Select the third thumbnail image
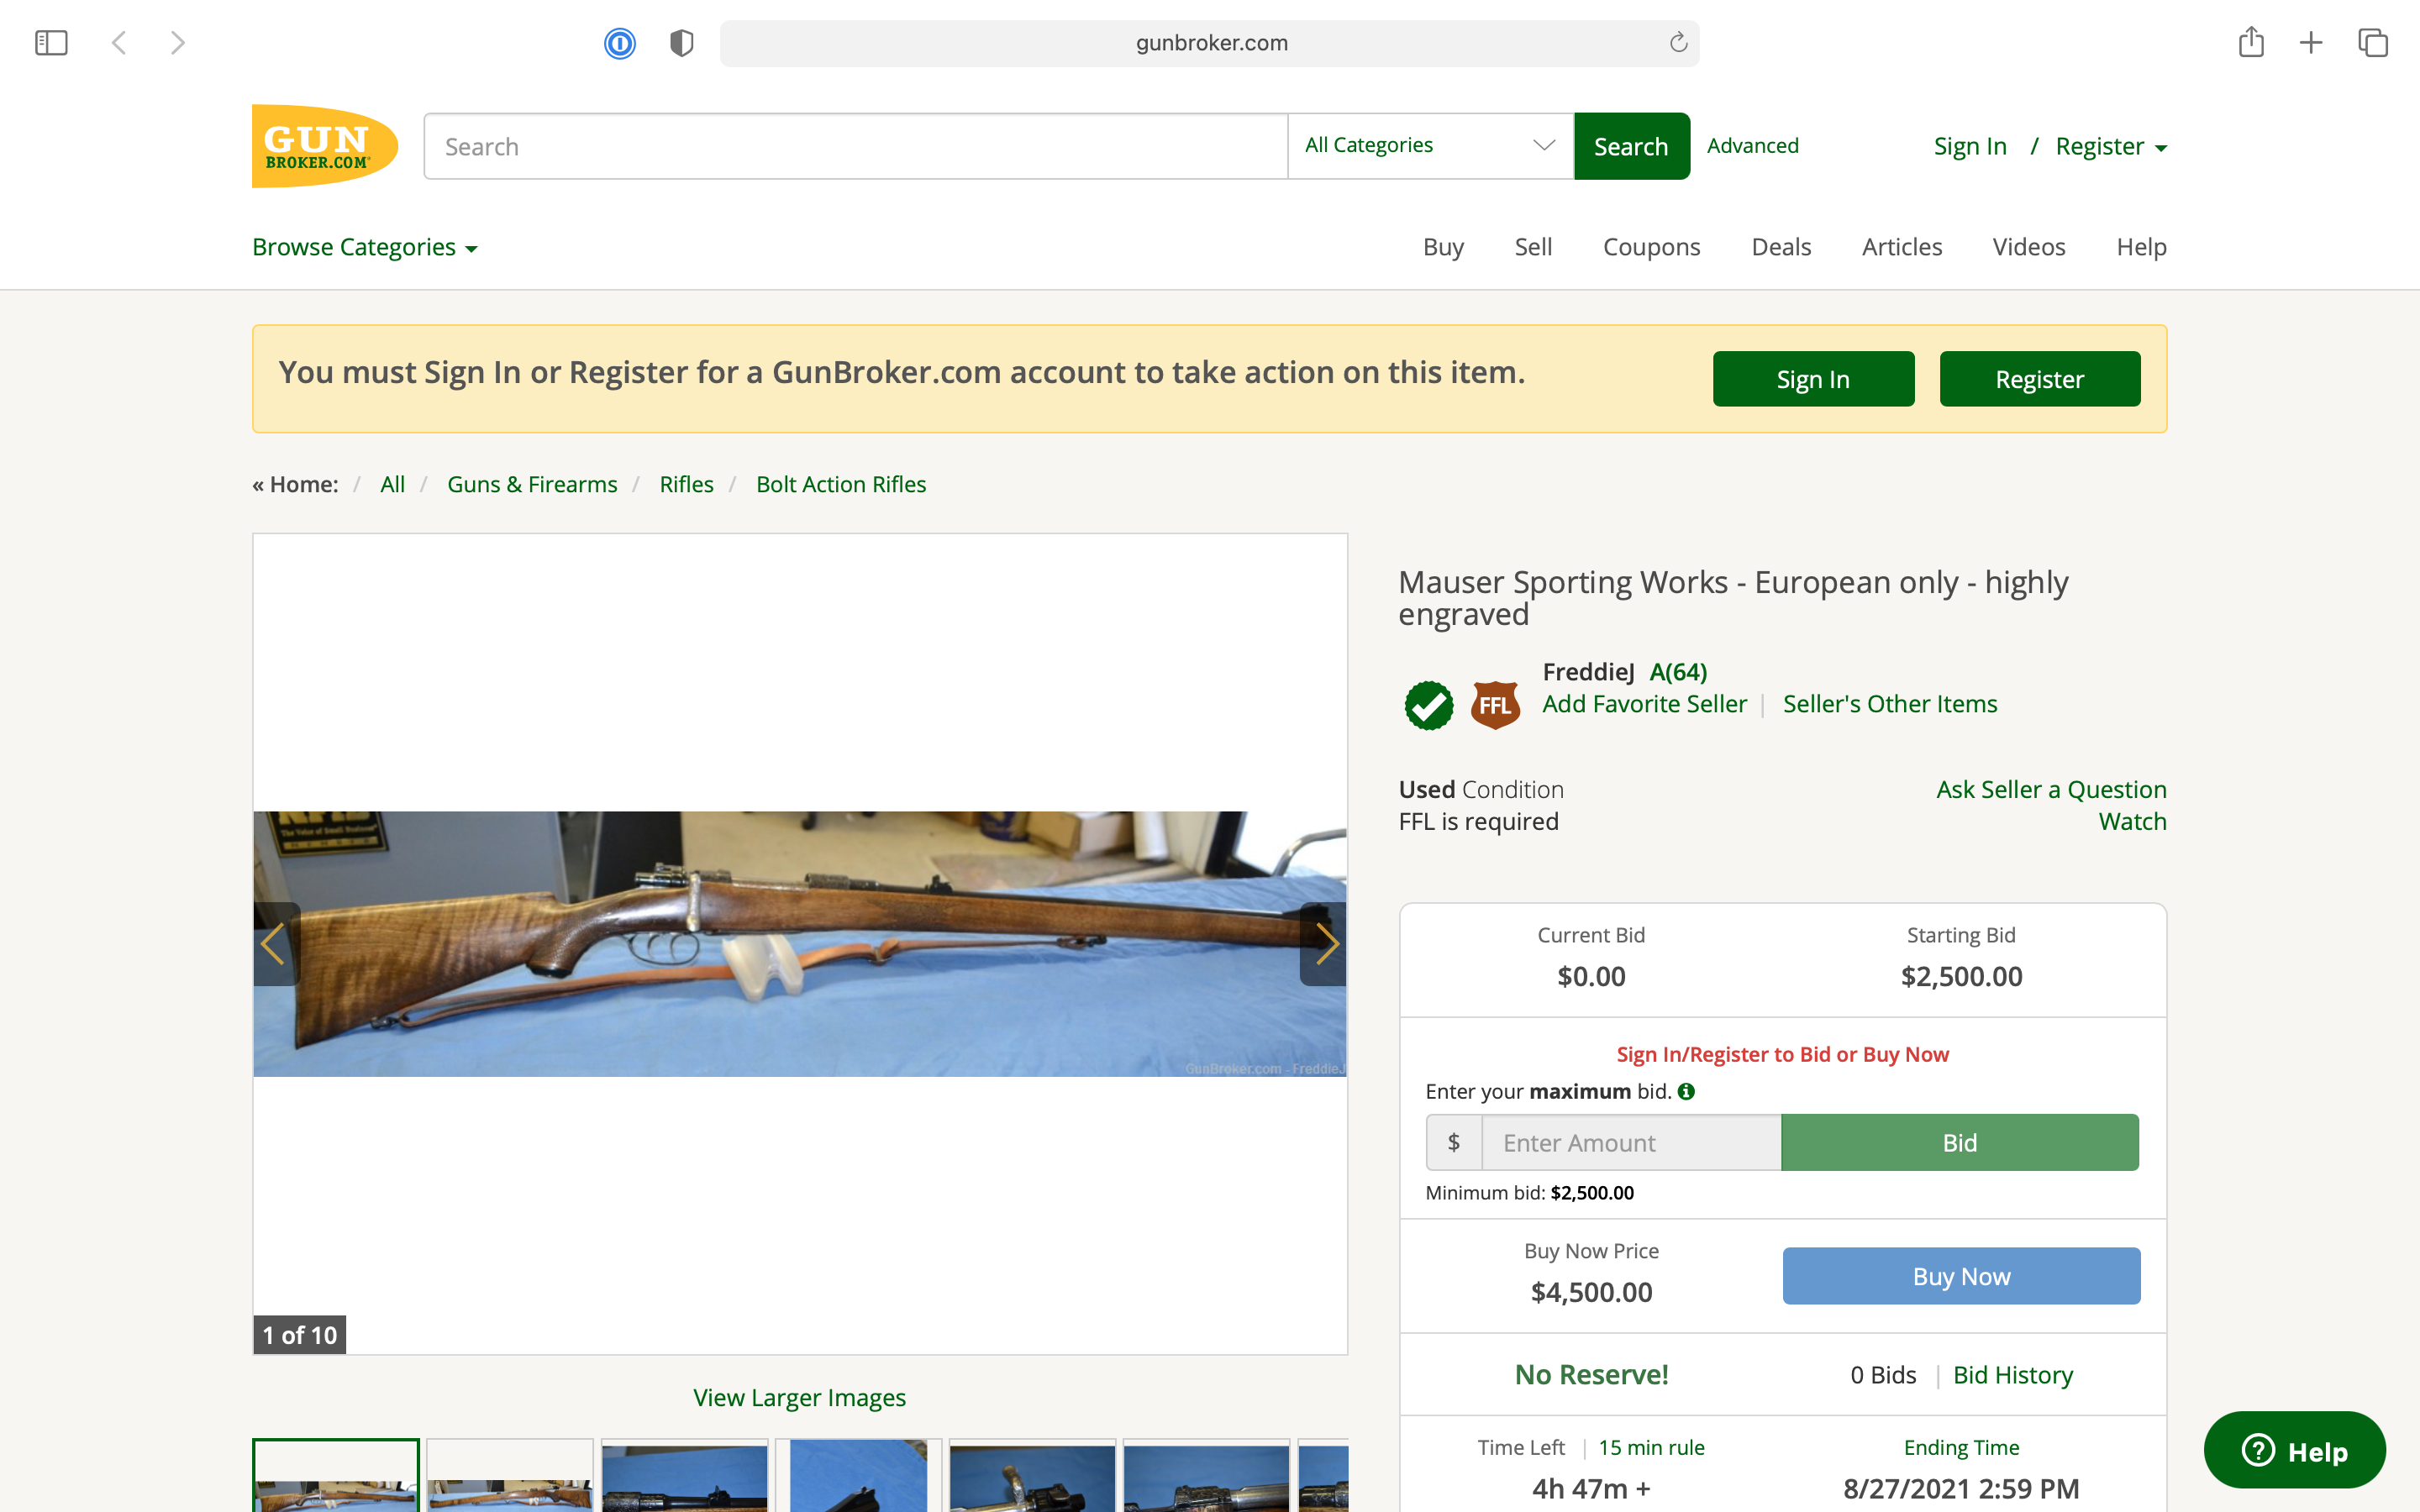This screenshot has height=1512, width=2420. click(684, 1475)
